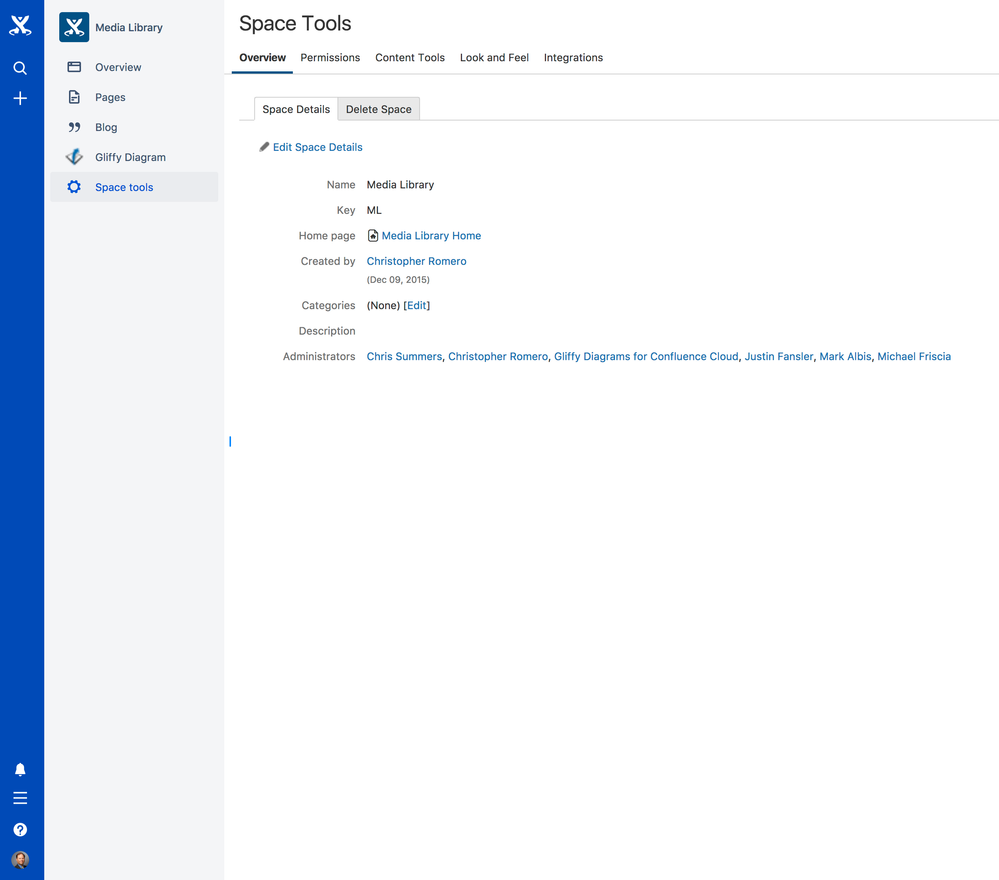This screenshot has height=880, width=999.
Task: Click the Created by field label
Action: coord(328,261)
